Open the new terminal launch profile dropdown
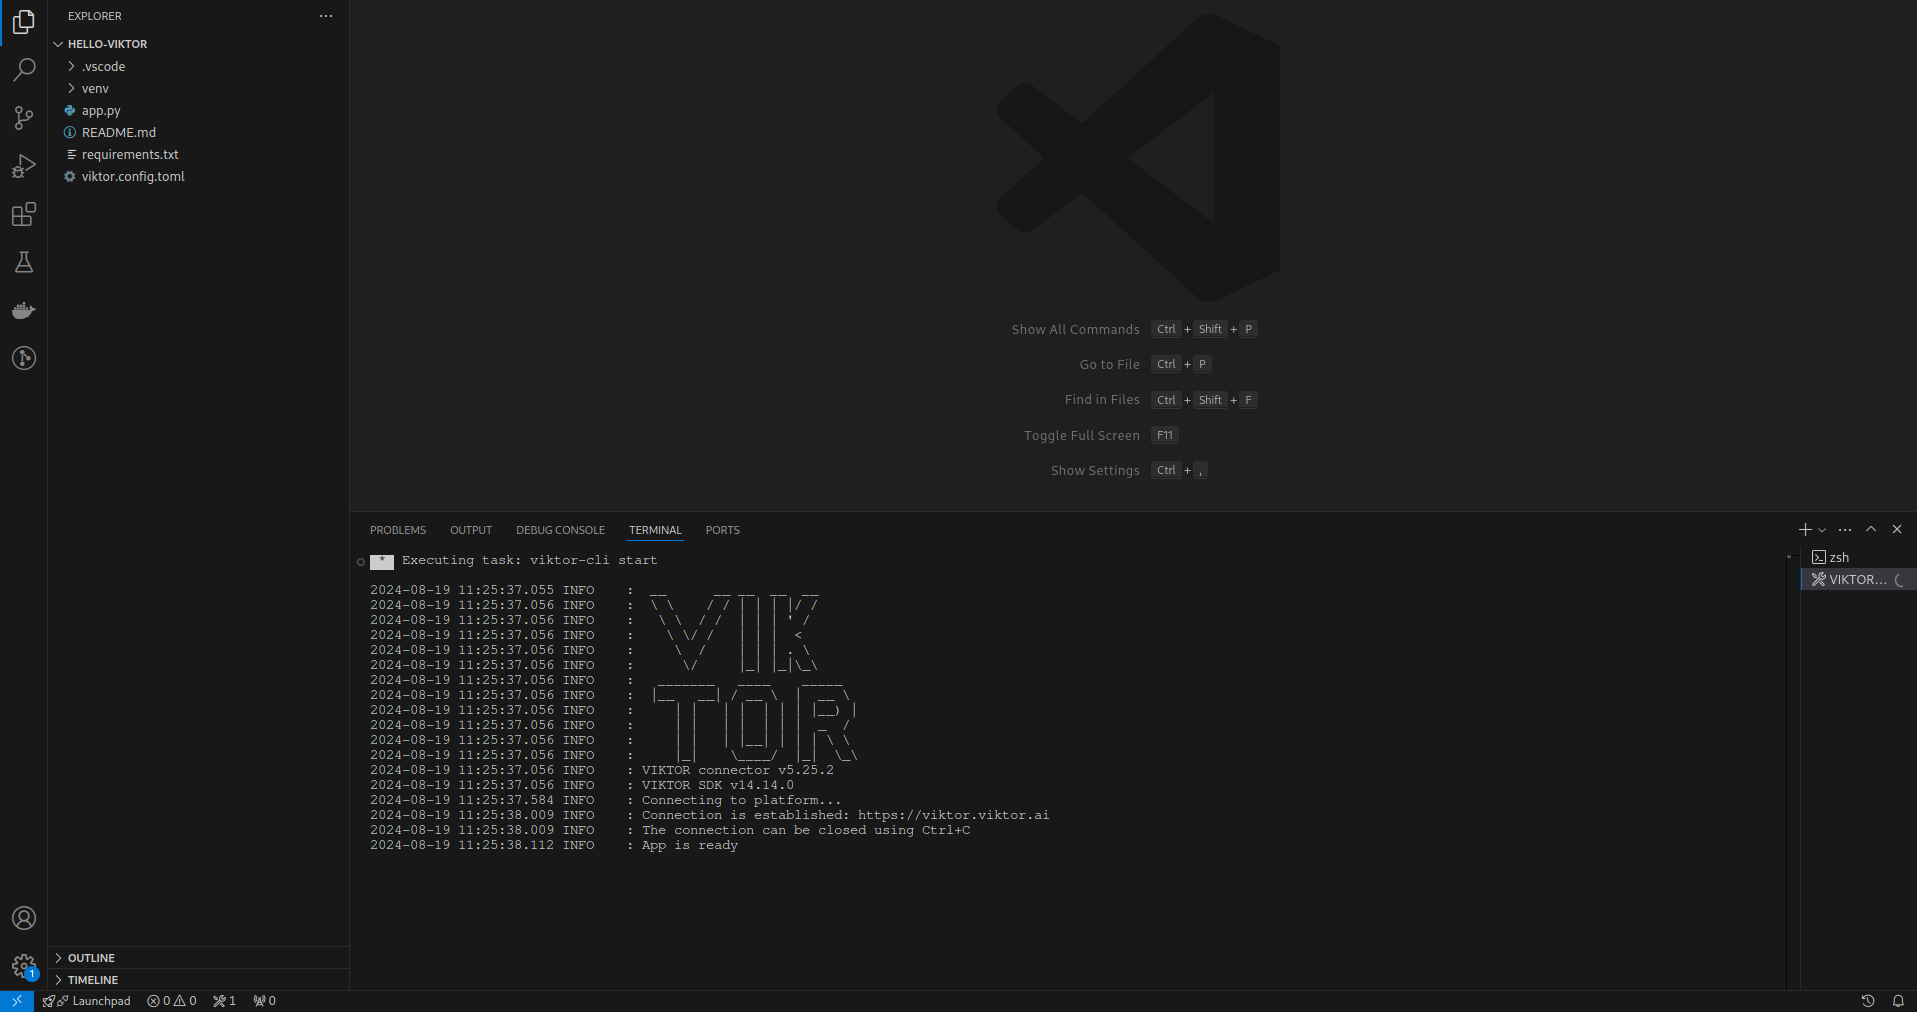 (x=1822, y=530)
